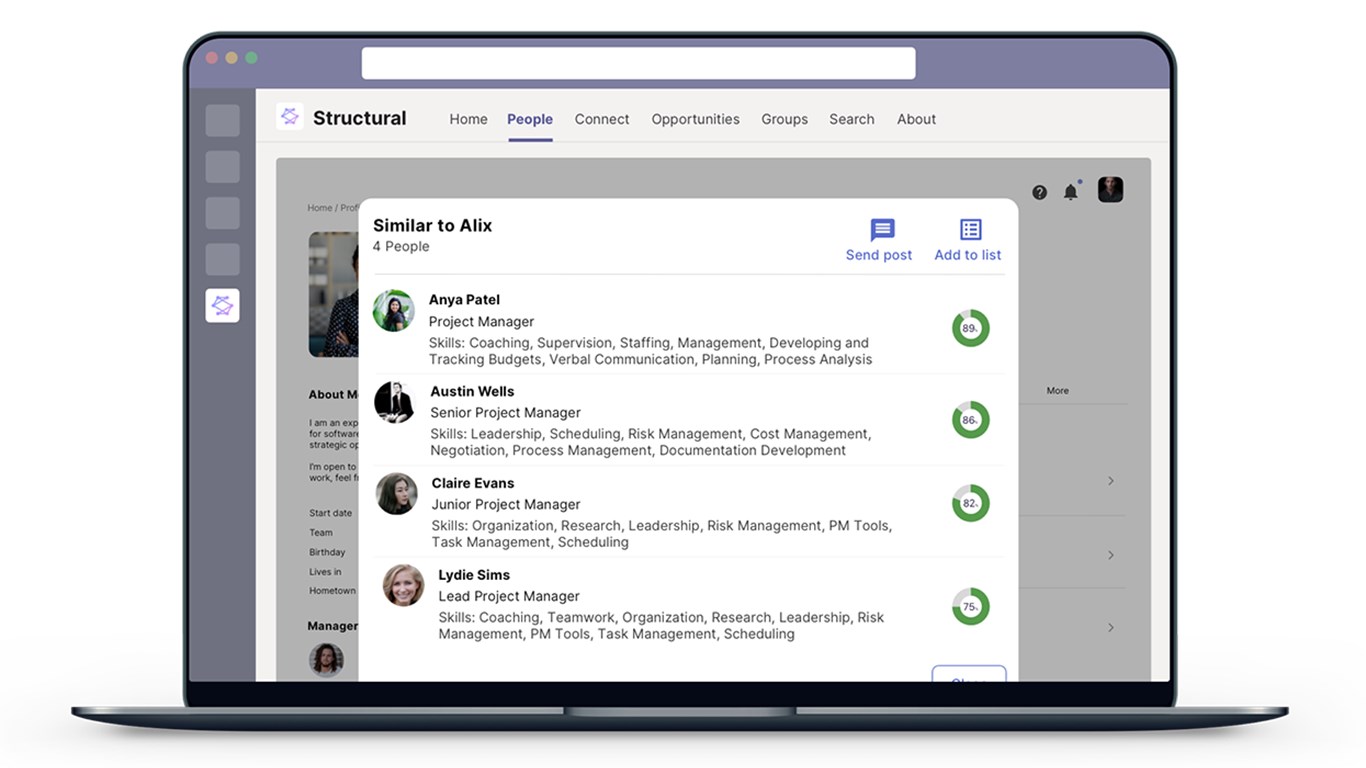Select the People tab
The image size is (1366, 768).
(x=530, y=119)
